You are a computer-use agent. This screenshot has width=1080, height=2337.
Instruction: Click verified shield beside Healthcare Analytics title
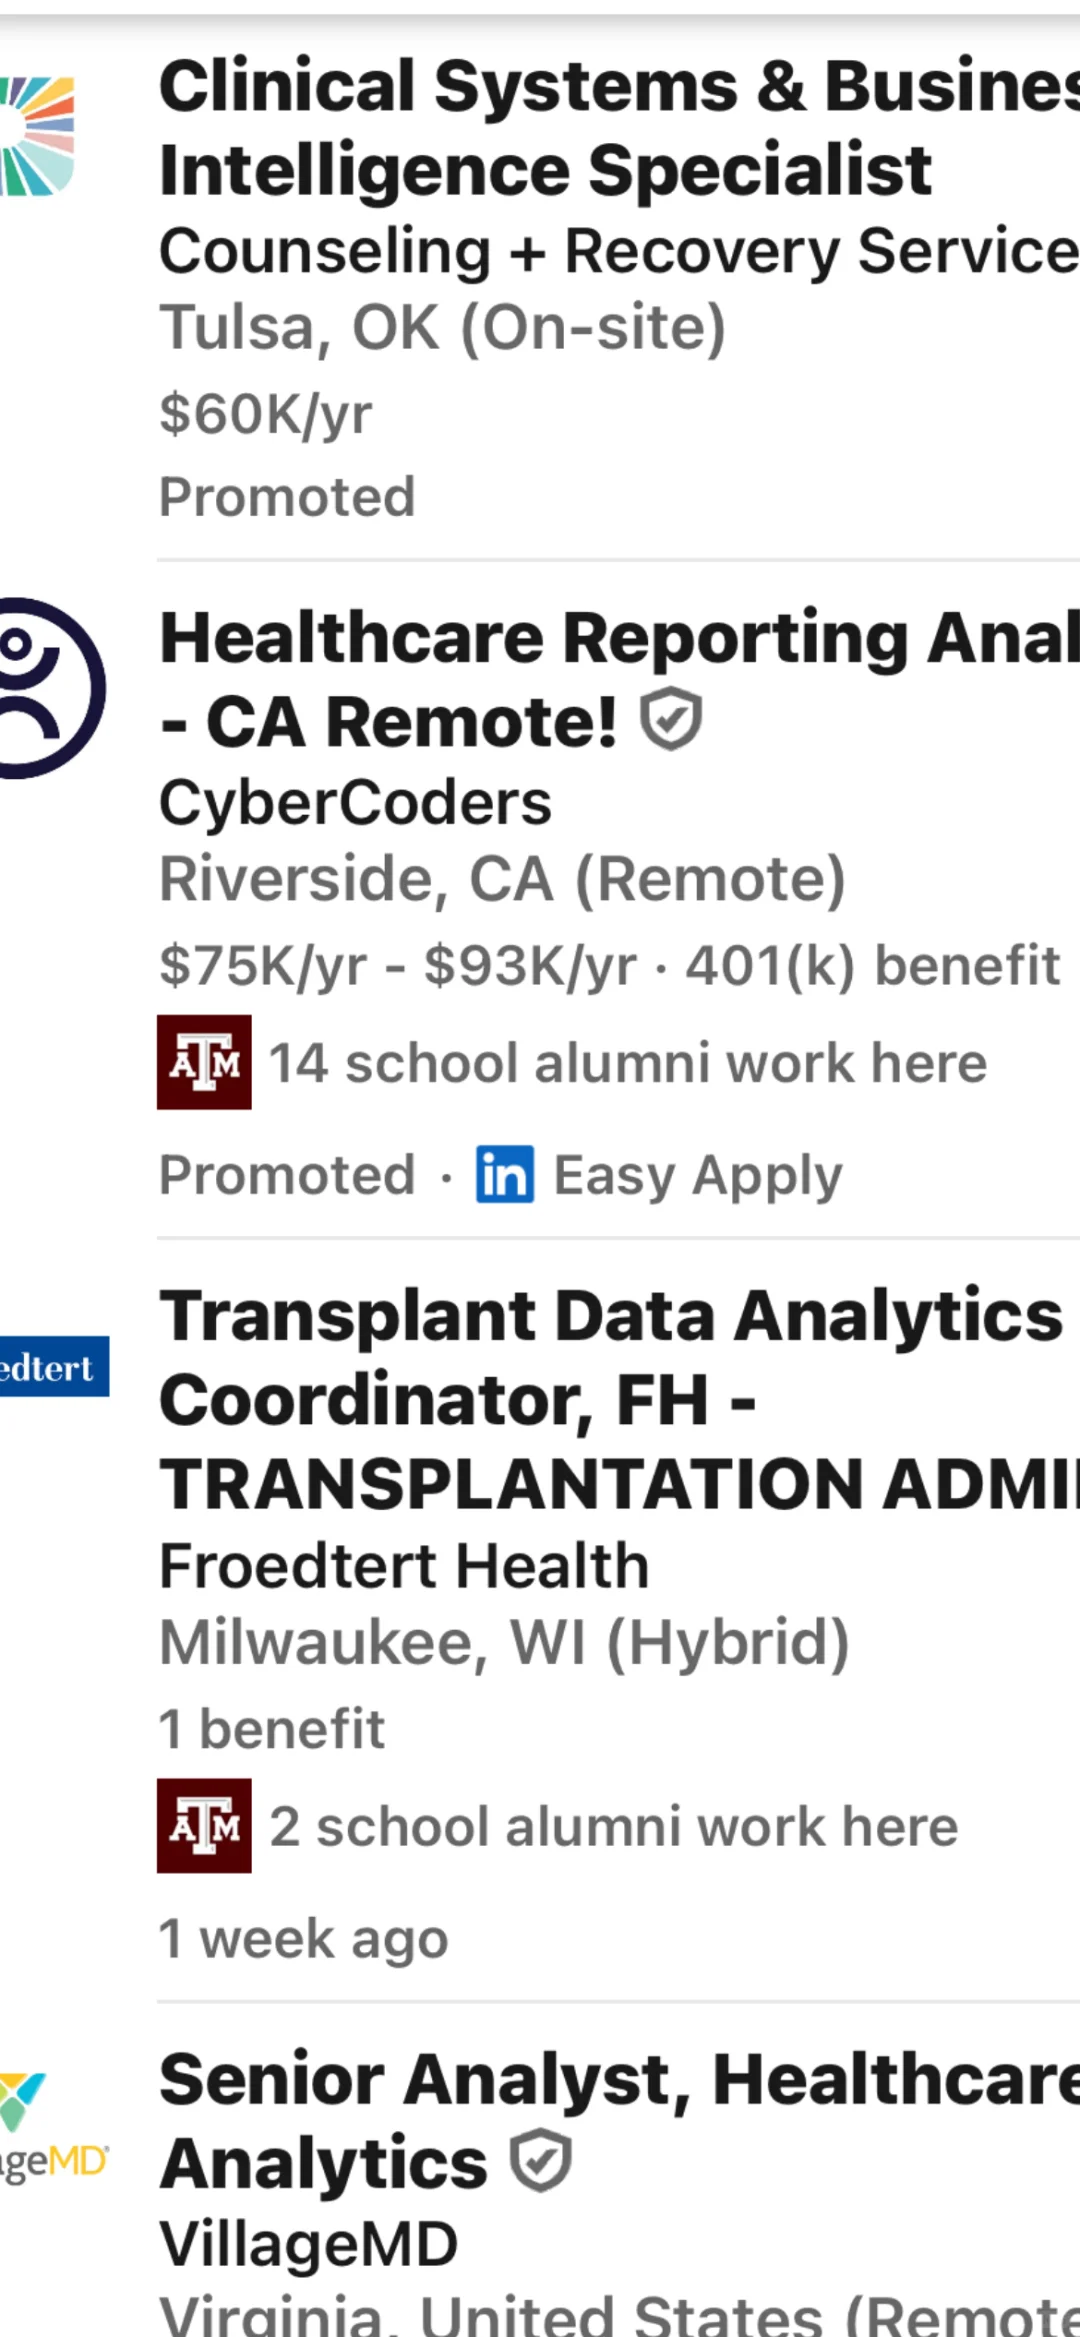(x=540, y=2161)
